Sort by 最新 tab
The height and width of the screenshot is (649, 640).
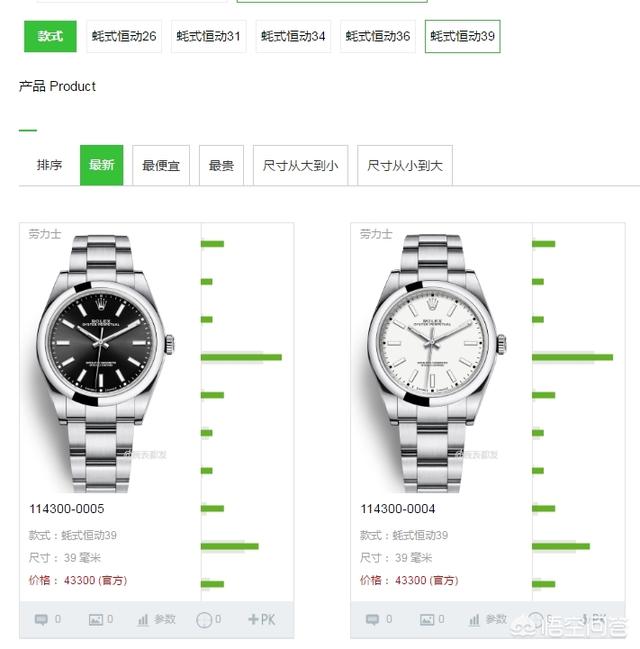pos(101,165)
